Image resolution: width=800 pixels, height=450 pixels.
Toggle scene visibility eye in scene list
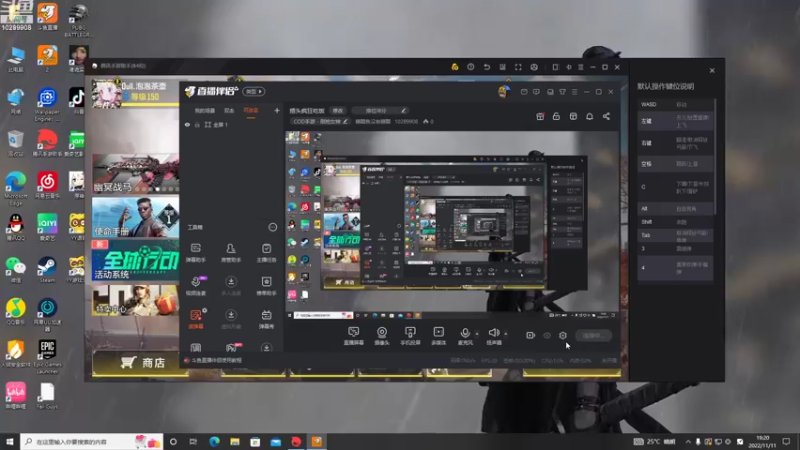pos(187,124)
